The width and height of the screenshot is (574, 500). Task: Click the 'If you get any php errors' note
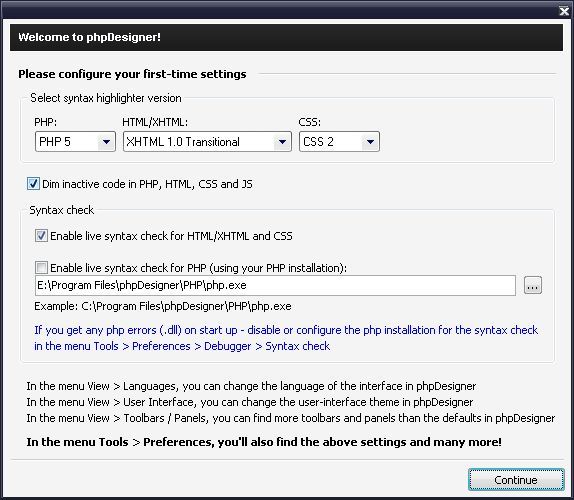pyautogui.click(x=286, y=338)
